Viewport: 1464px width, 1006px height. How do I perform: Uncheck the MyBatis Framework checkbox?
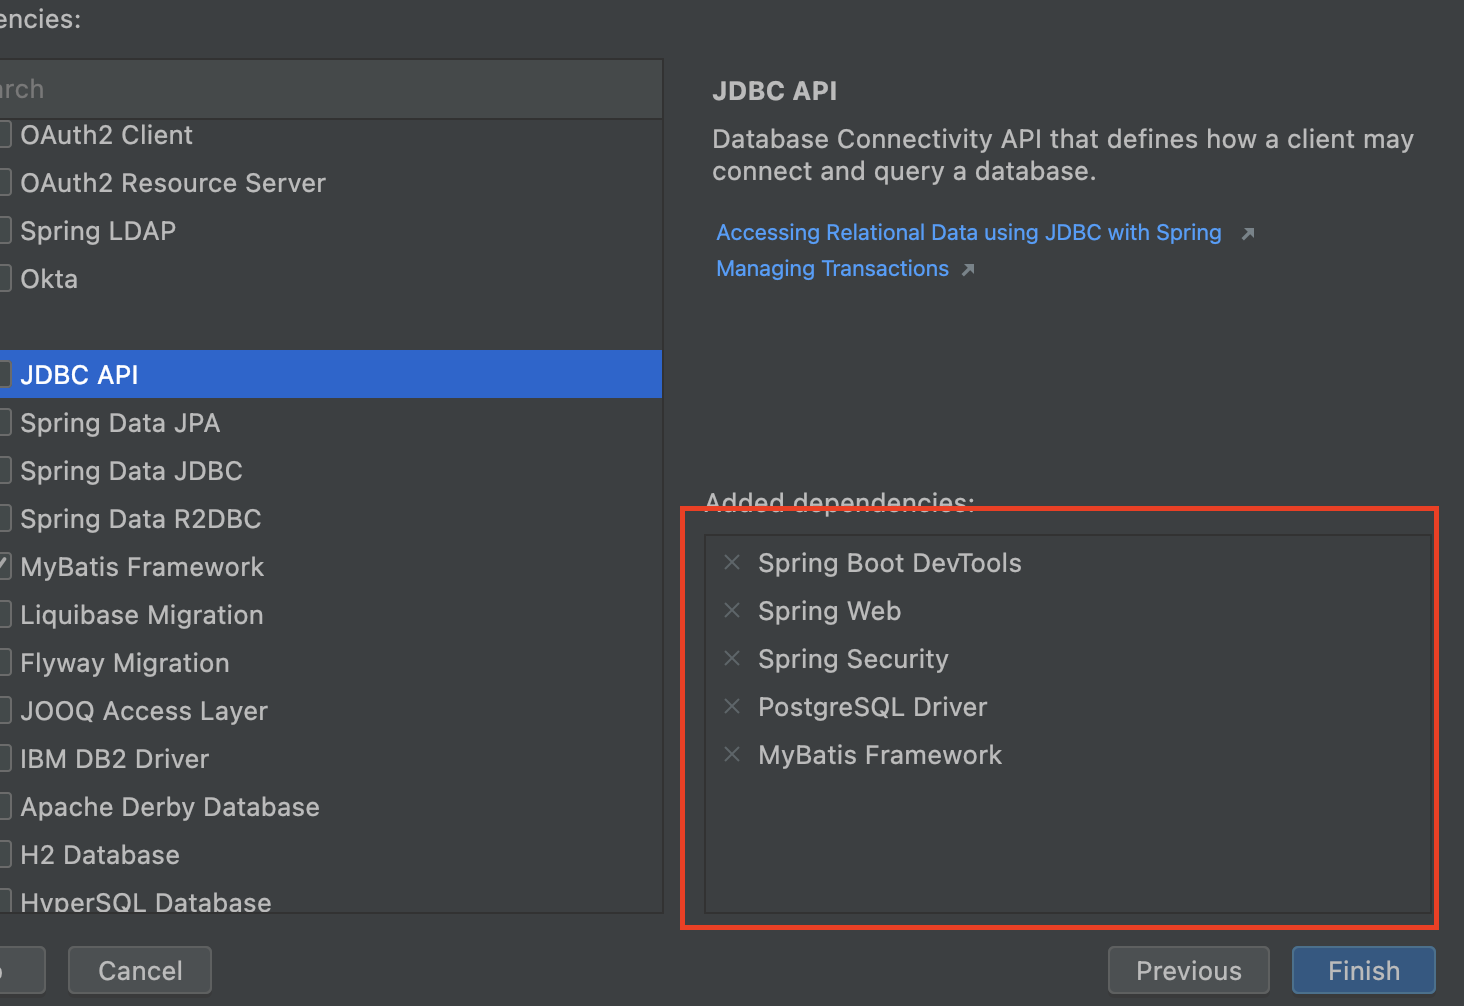pyautogui.click(x=4, y=567)
